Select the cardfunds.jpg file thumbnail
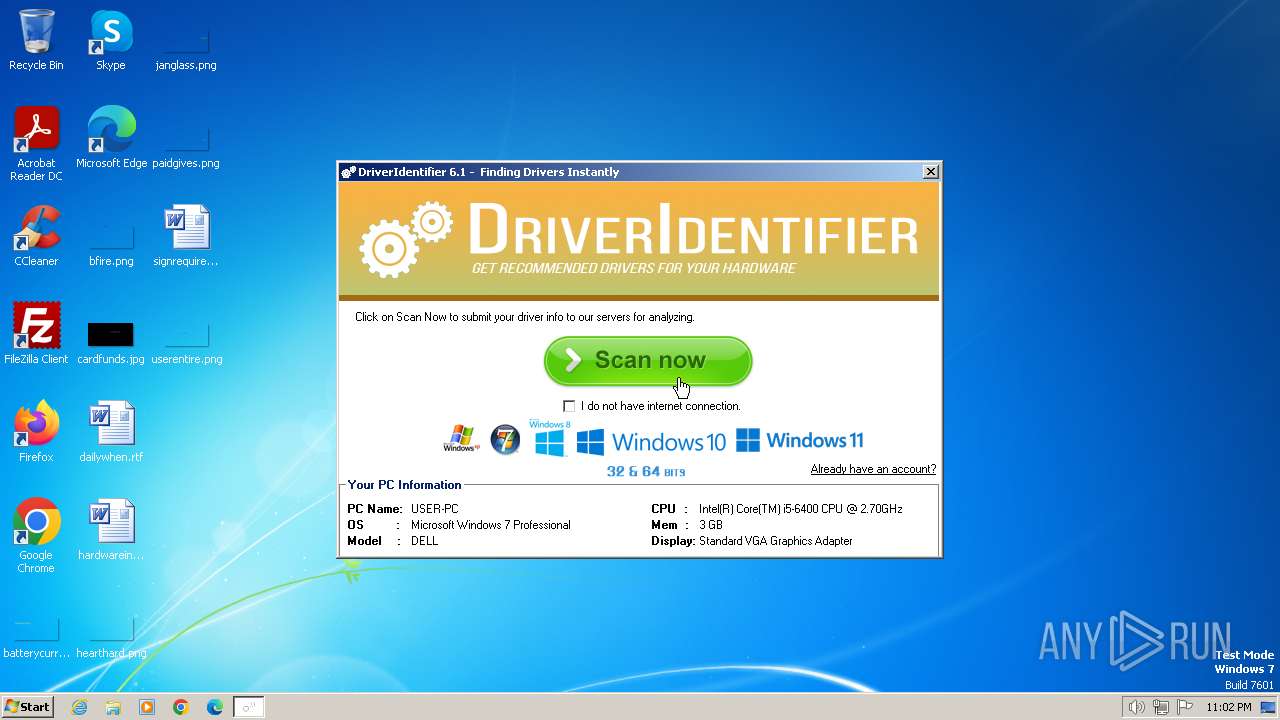 click(111, 334)
